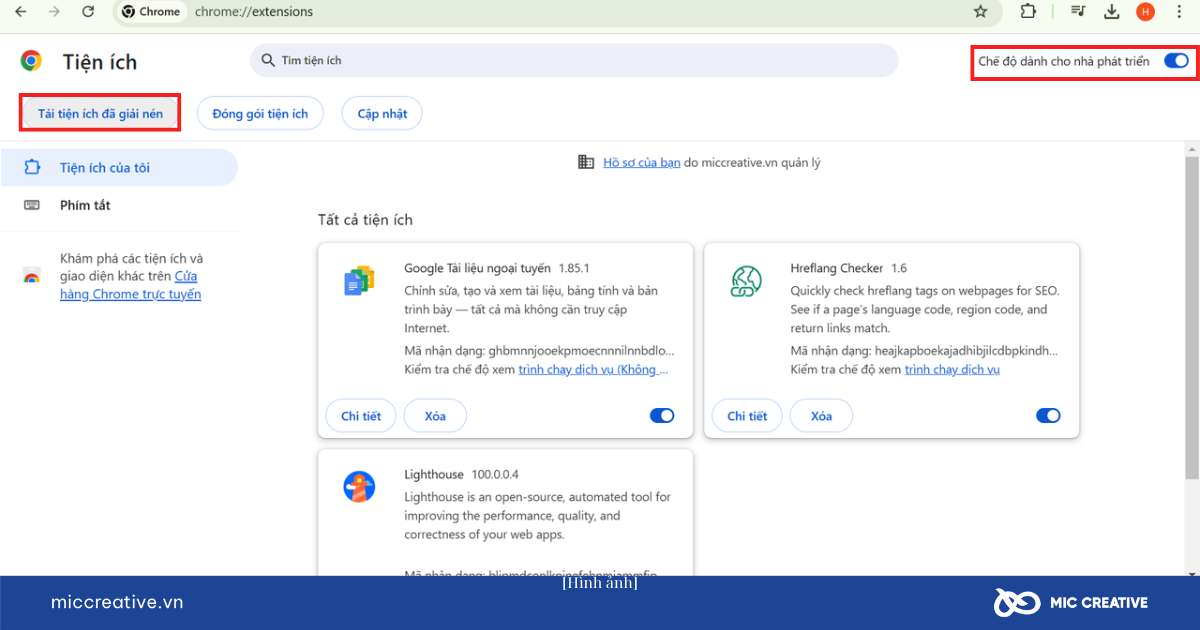Screen dimensions: 1200x630
Task: Click the search magnifier icon
Action: pyautogui.click(x=267, y=60)
